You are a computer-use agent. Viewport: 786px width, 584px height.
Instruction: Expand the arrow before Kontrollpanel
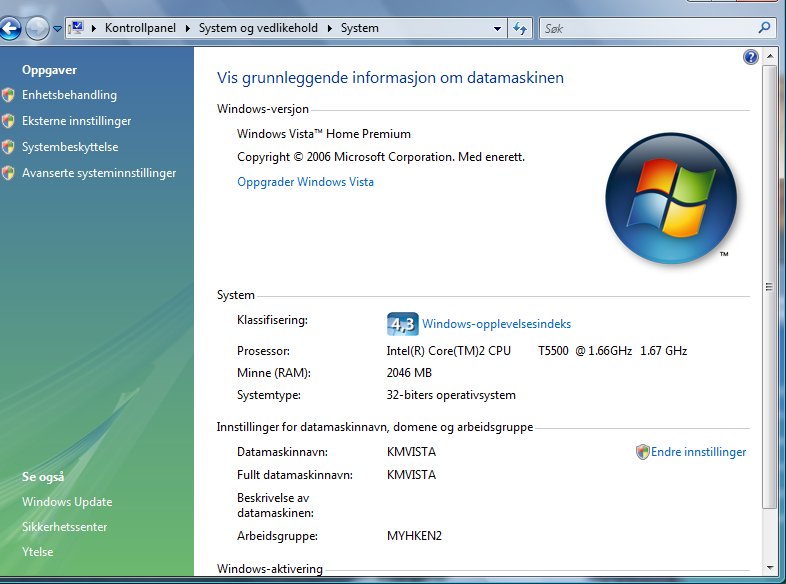click(94, 28)
